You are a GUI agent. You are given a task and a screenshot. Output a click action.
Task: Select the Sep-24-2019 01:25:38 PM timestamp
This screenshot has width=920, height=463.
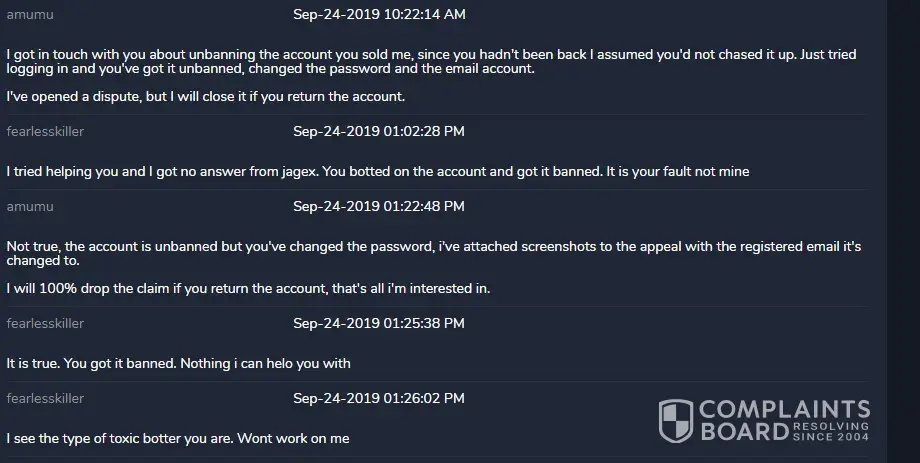[x=379, y=324]
